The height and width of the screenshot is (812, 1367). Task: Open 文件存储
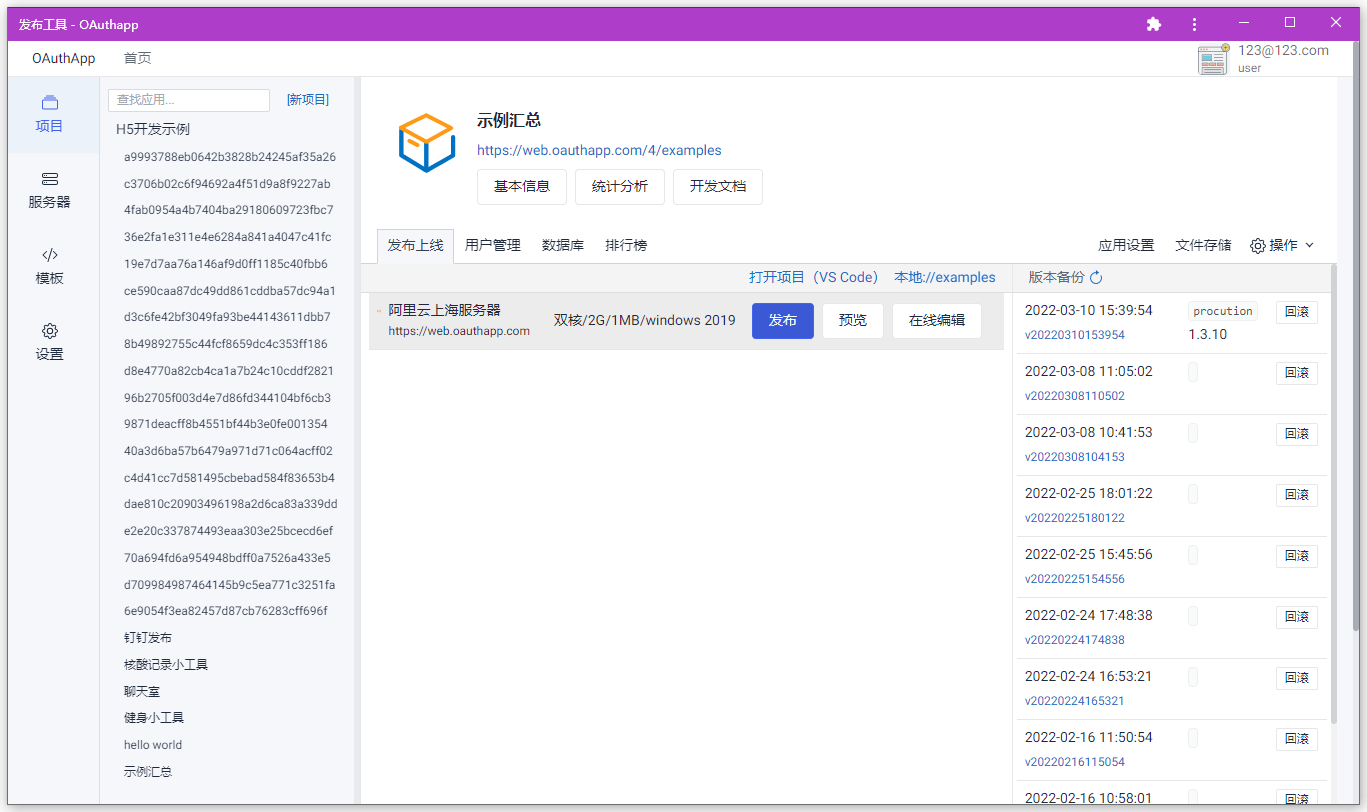(x=1203, y=245)
